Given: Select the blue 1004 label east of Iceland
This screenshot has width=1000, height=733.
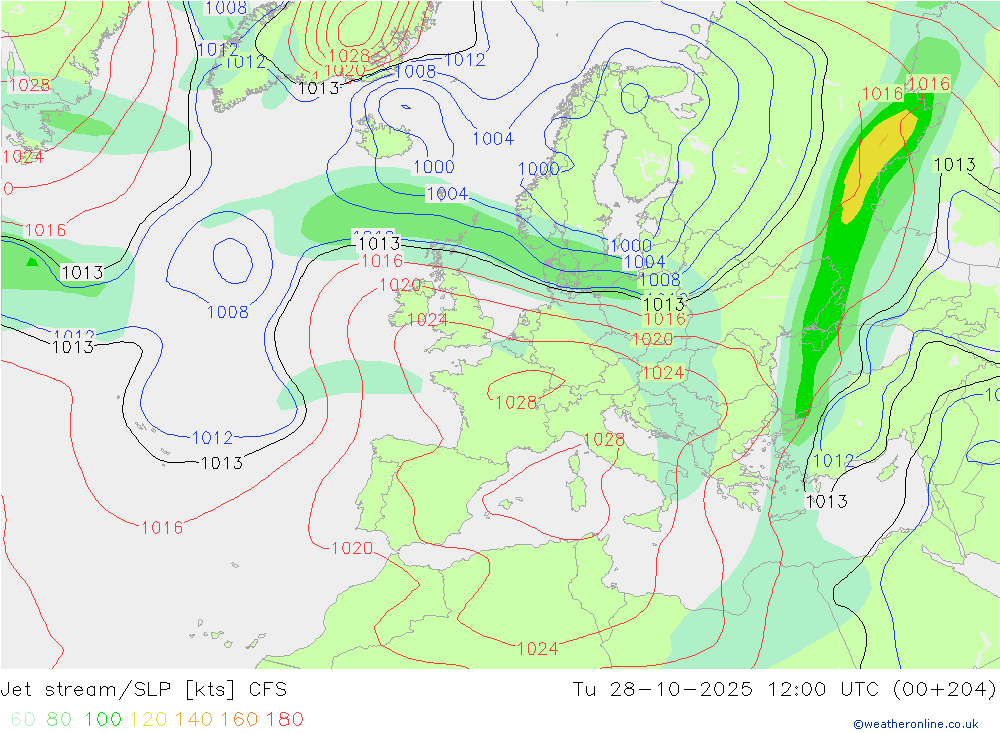Looking at the screenshot, I should (493, 138).
